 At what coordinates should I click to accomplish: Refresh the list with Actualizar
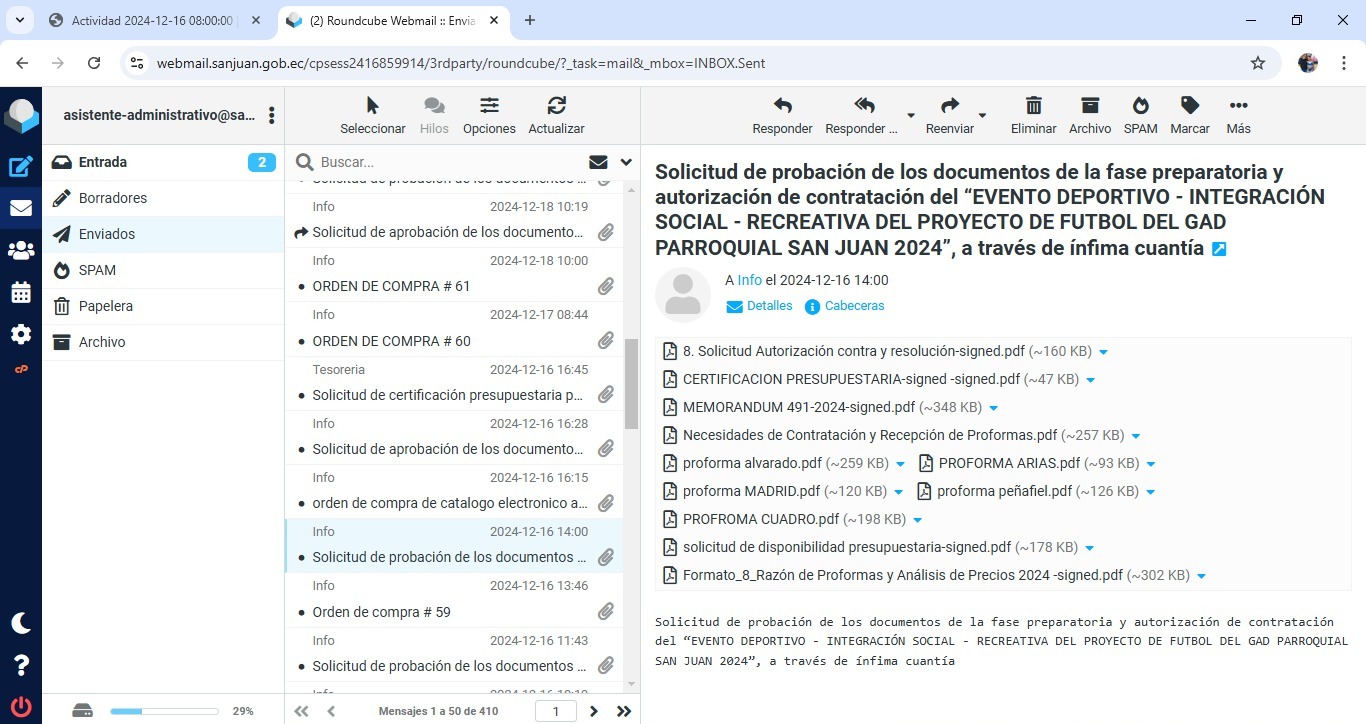556,106
